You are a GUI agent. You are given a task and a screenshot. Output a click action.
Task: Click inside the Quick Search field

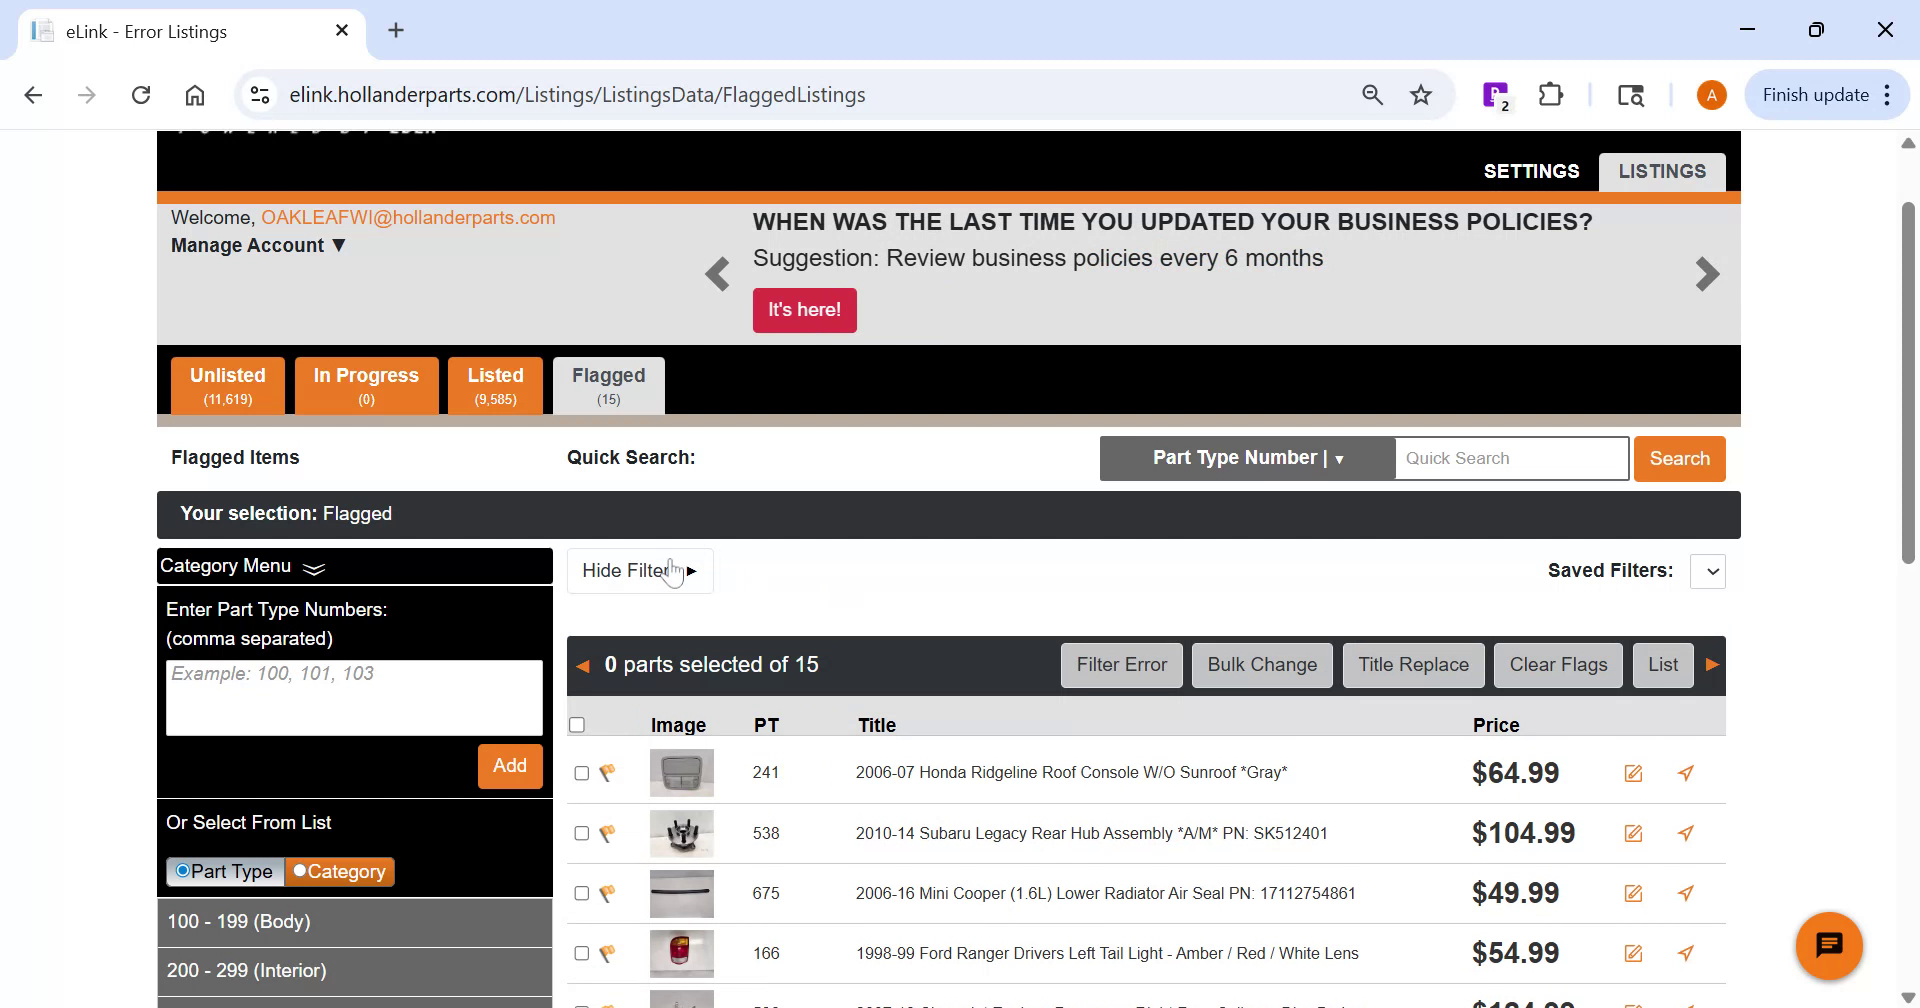pyautogui.click(x=1510, y=457)
